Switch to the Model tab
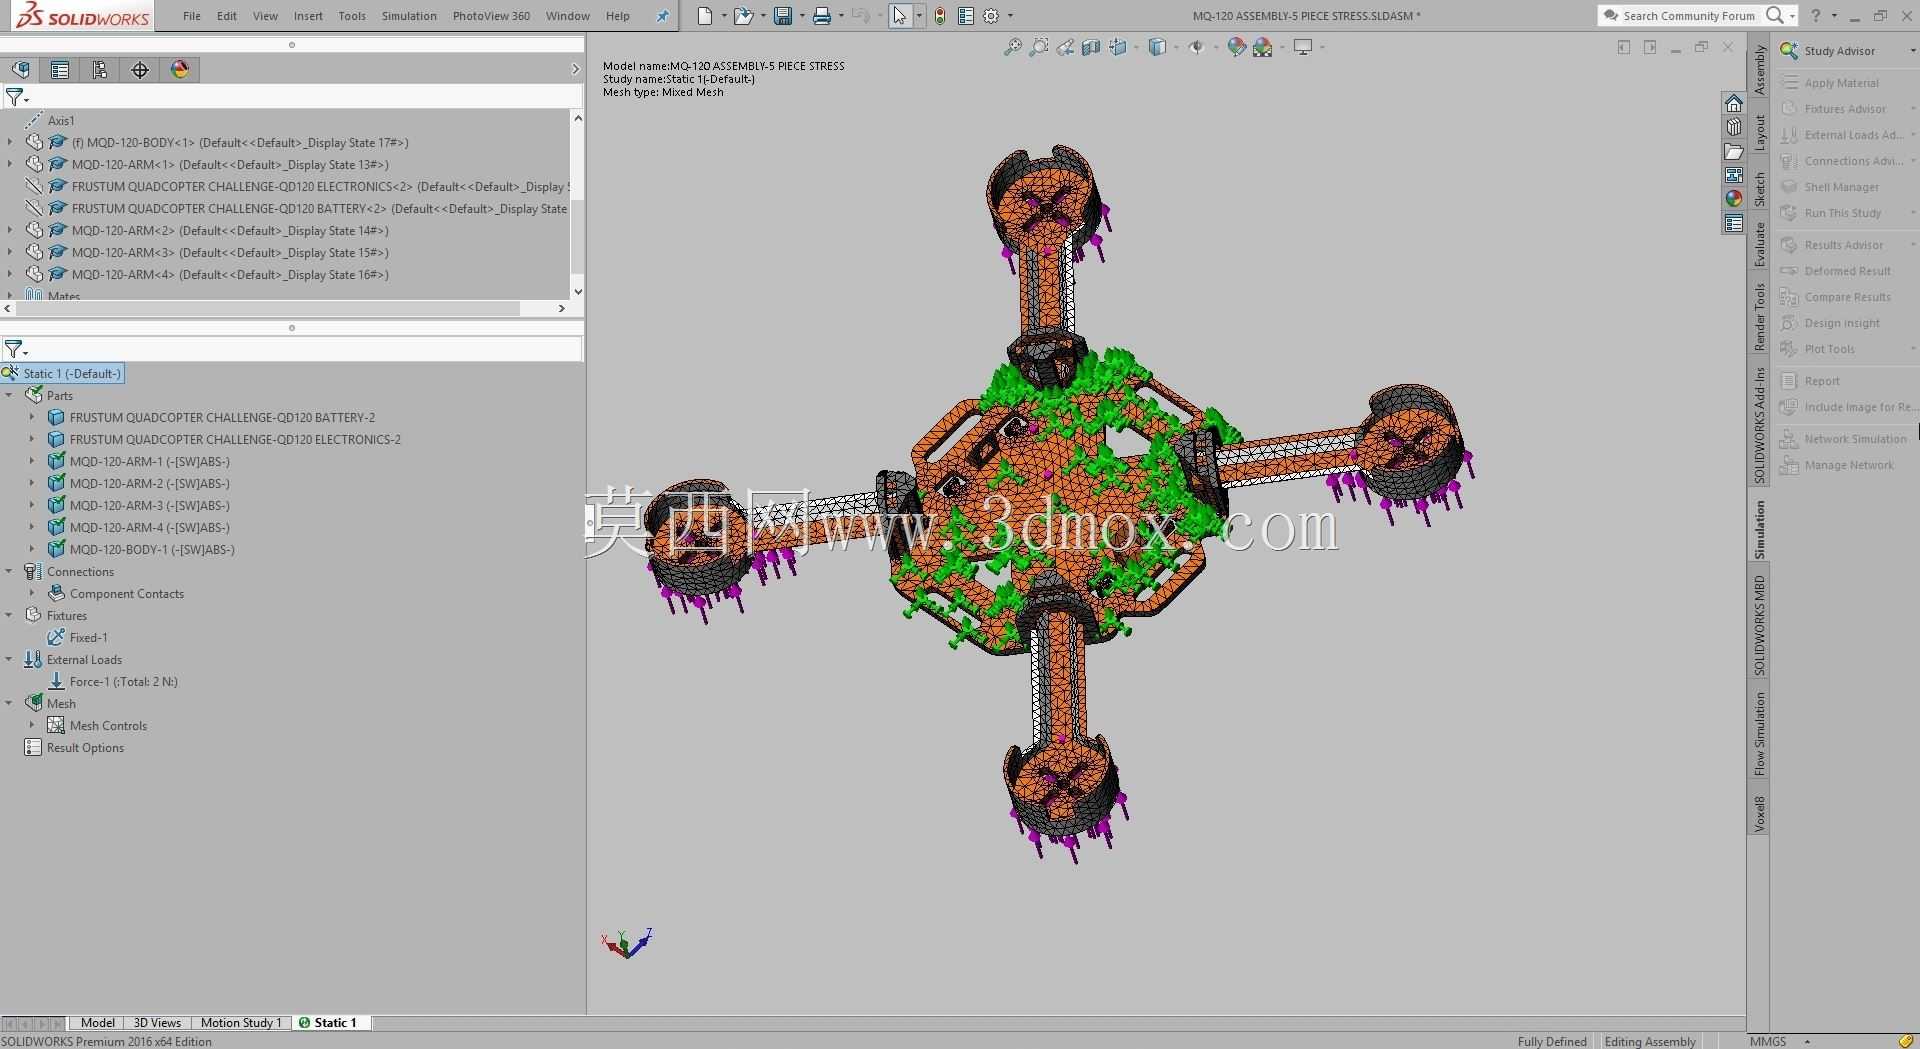 (x=97, y=1022)
